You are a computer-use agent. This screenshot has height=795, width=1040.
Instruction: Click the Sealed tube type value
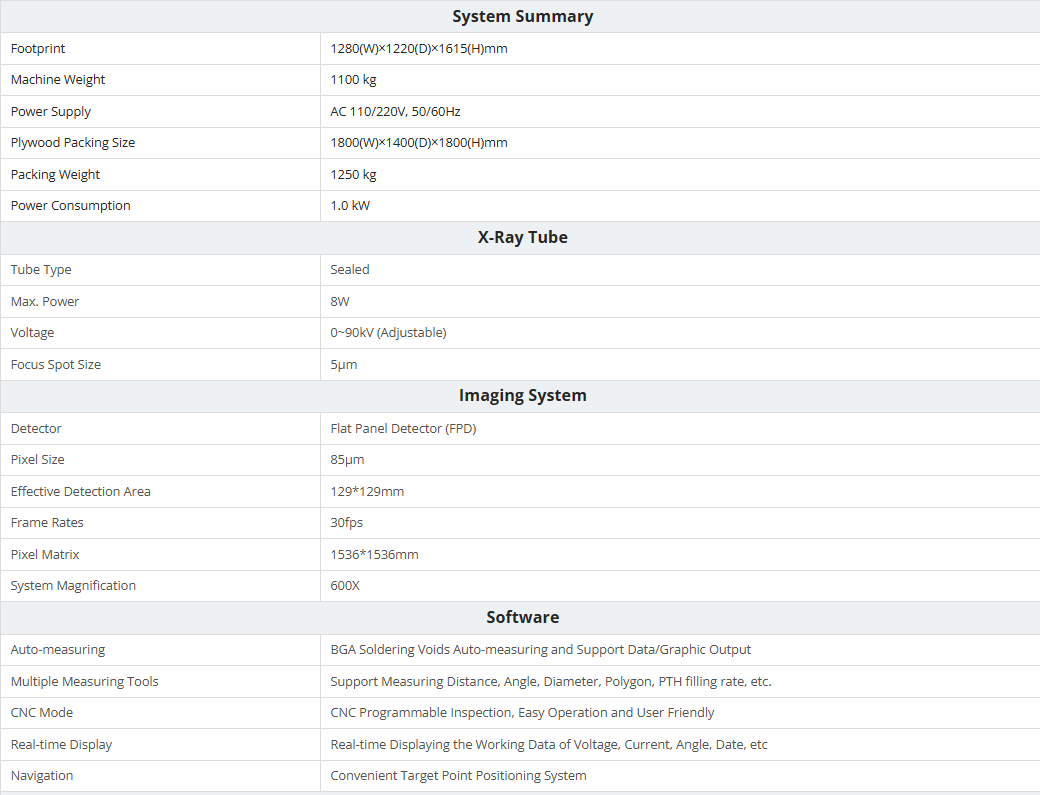click(x=350, y=270)
